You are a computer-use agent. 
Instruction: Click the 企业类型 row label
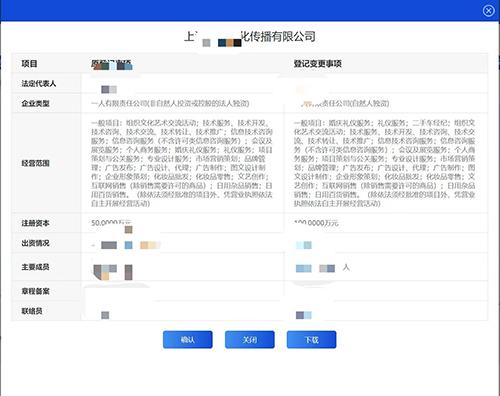tap(36, 103)
